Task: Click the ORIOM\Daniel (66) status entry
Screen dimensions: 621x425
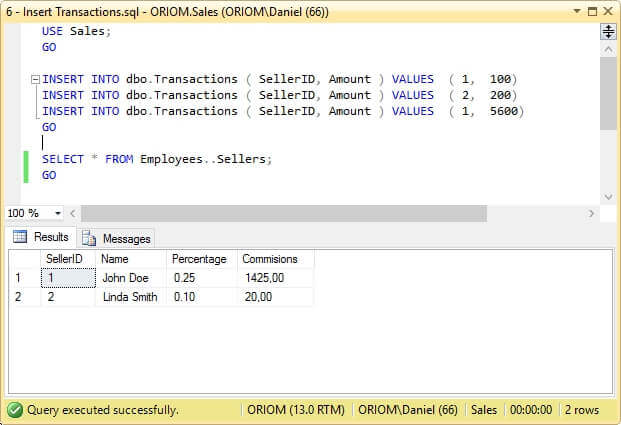Action: tap(408, 410)
